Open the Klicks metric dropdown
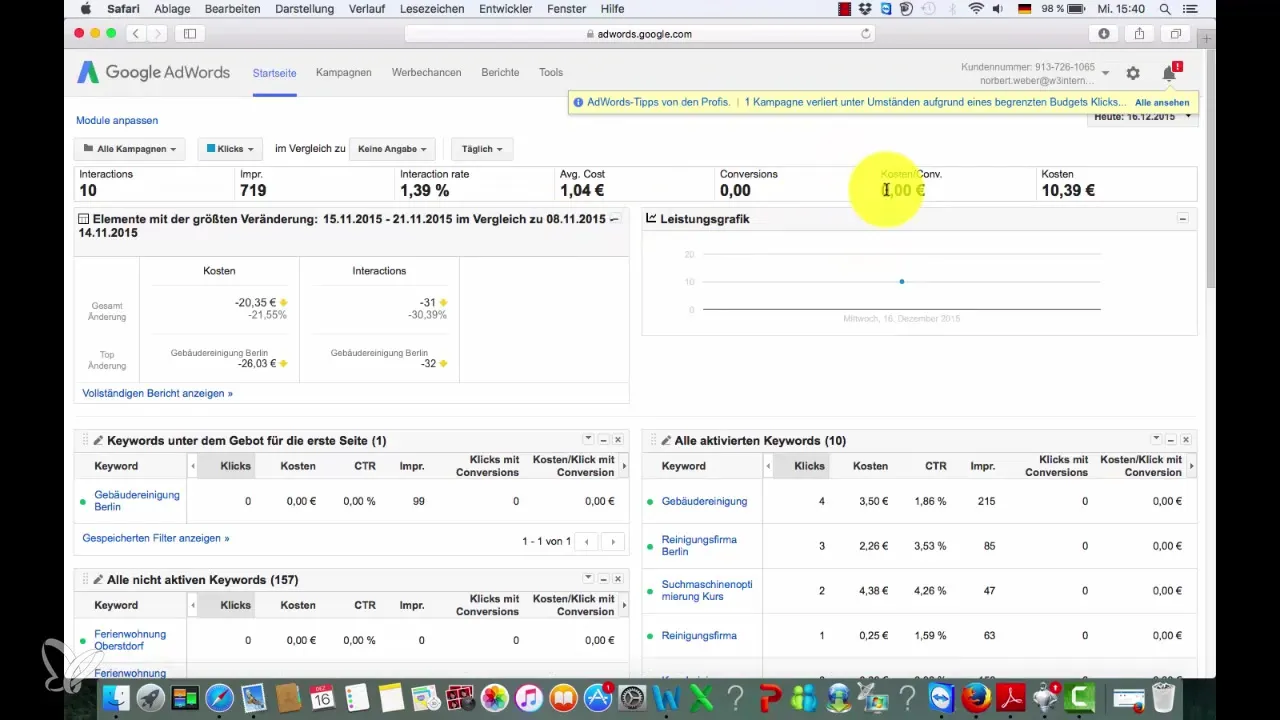Image resolution: width=1280 pixels, height=720 pixels. [230, 149]
